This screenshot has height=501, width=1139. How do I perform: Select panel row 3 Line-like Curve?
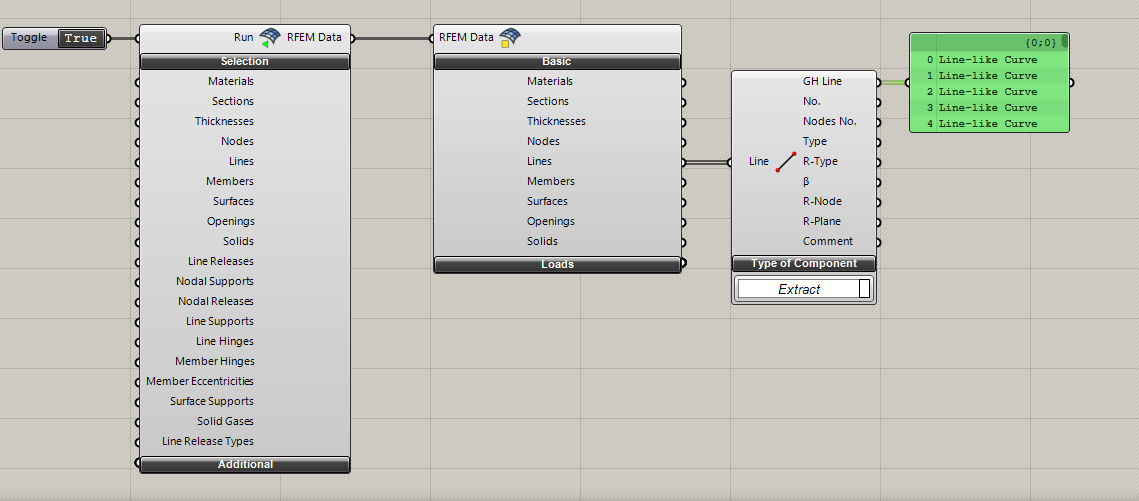click(x=989, y=107)
